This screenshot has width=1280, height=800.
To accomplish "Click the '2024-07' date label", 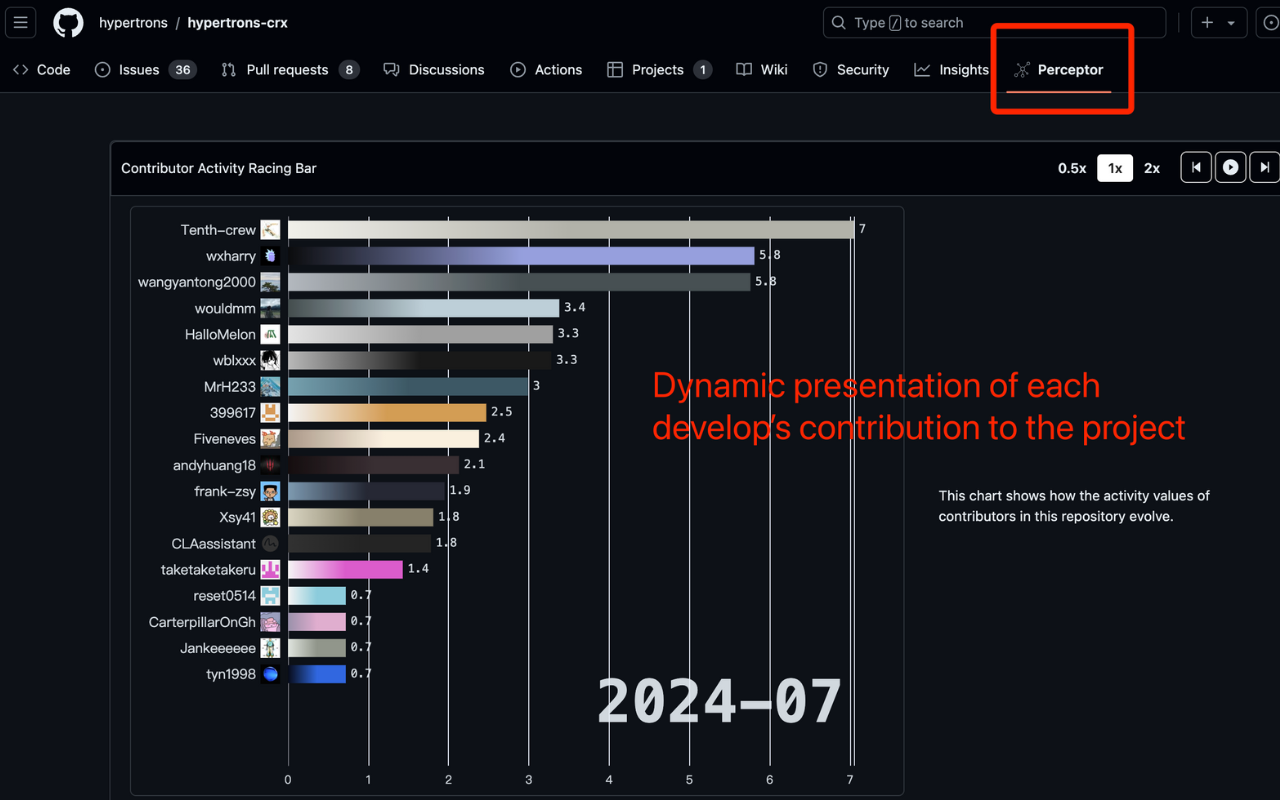I will [719, 701].
